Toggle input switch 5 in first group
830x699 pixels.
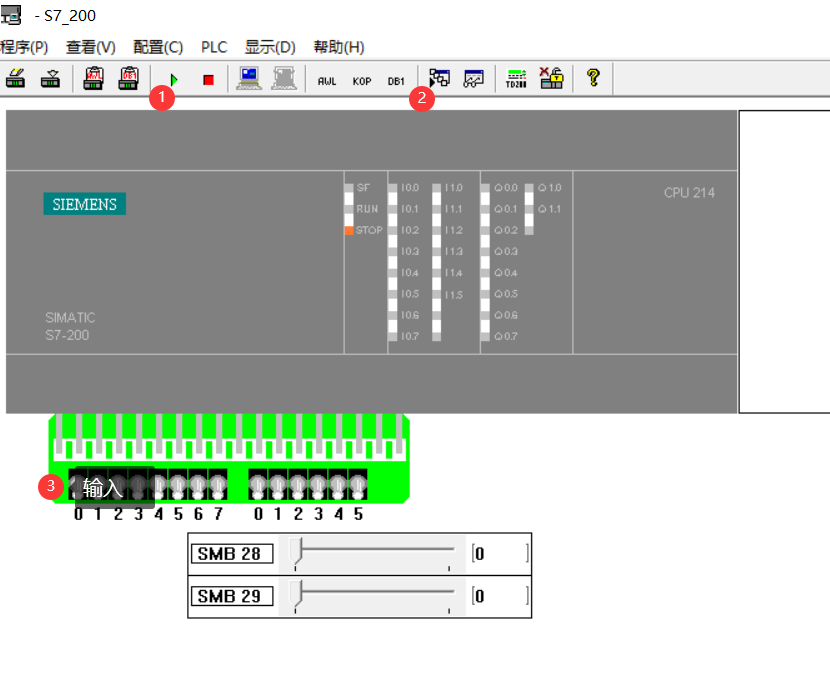pyautogui.click(x=178, y=485)
